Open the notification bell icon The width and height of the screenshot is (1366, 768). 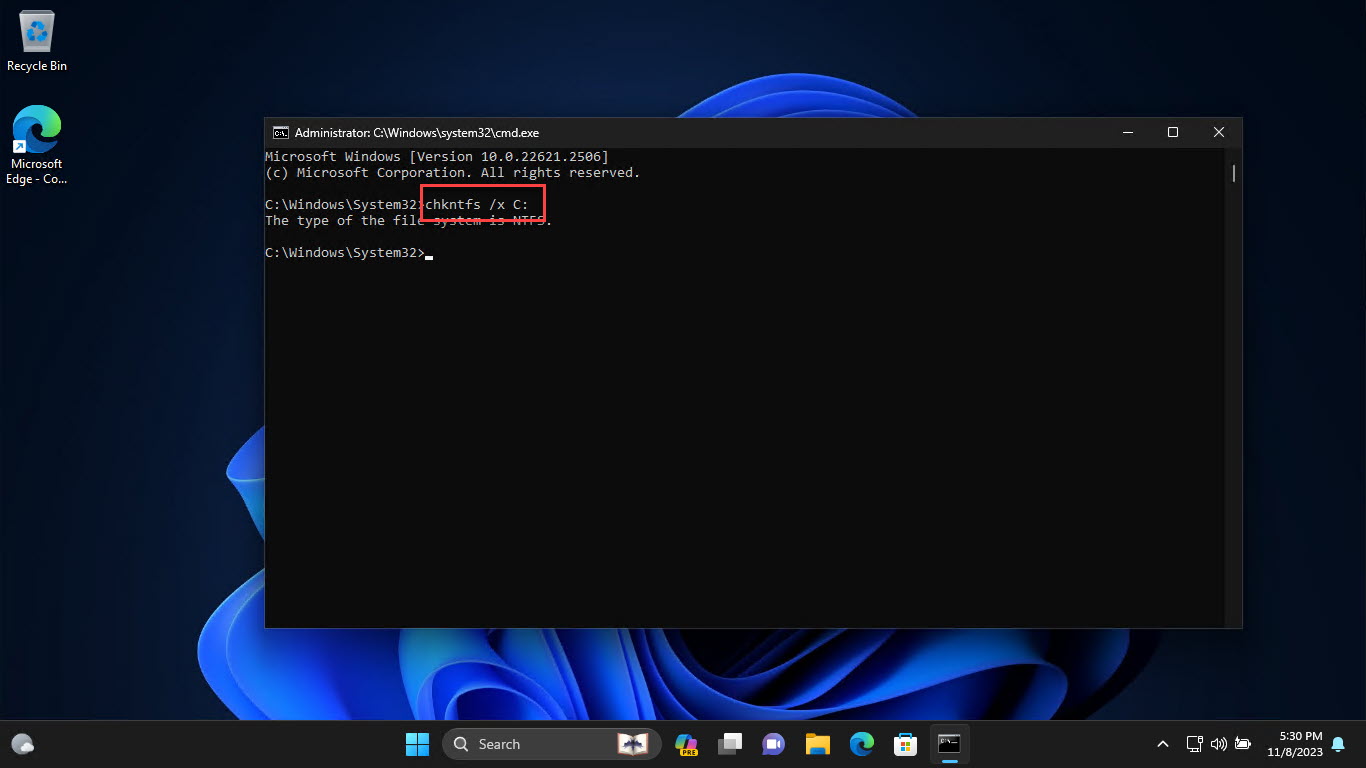click(1338, 744)
